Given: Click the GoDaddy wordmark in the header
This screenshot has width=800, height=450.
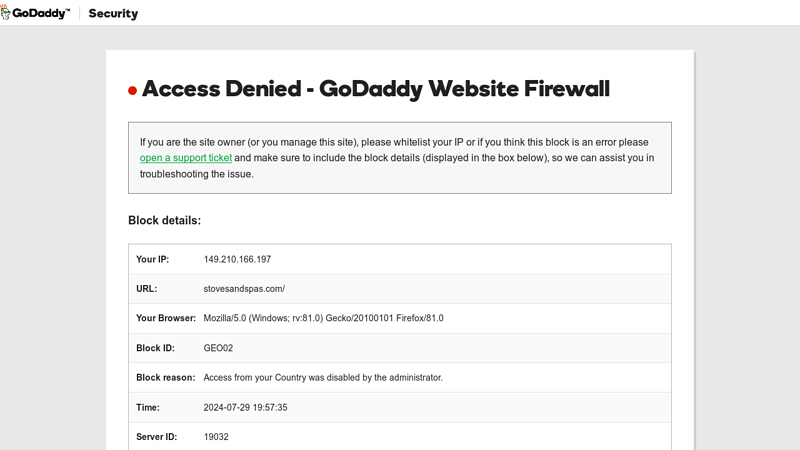Looking at the screenshot, I should [x=41, y=13].
